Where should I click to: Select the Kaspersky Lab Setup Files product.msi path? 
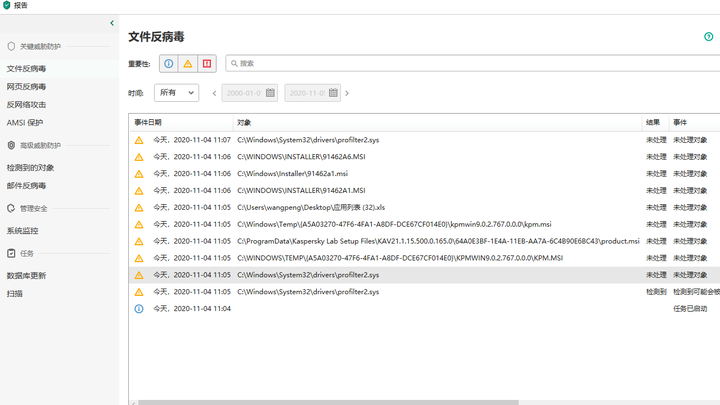pyautogui.click(x=438, y=241)
